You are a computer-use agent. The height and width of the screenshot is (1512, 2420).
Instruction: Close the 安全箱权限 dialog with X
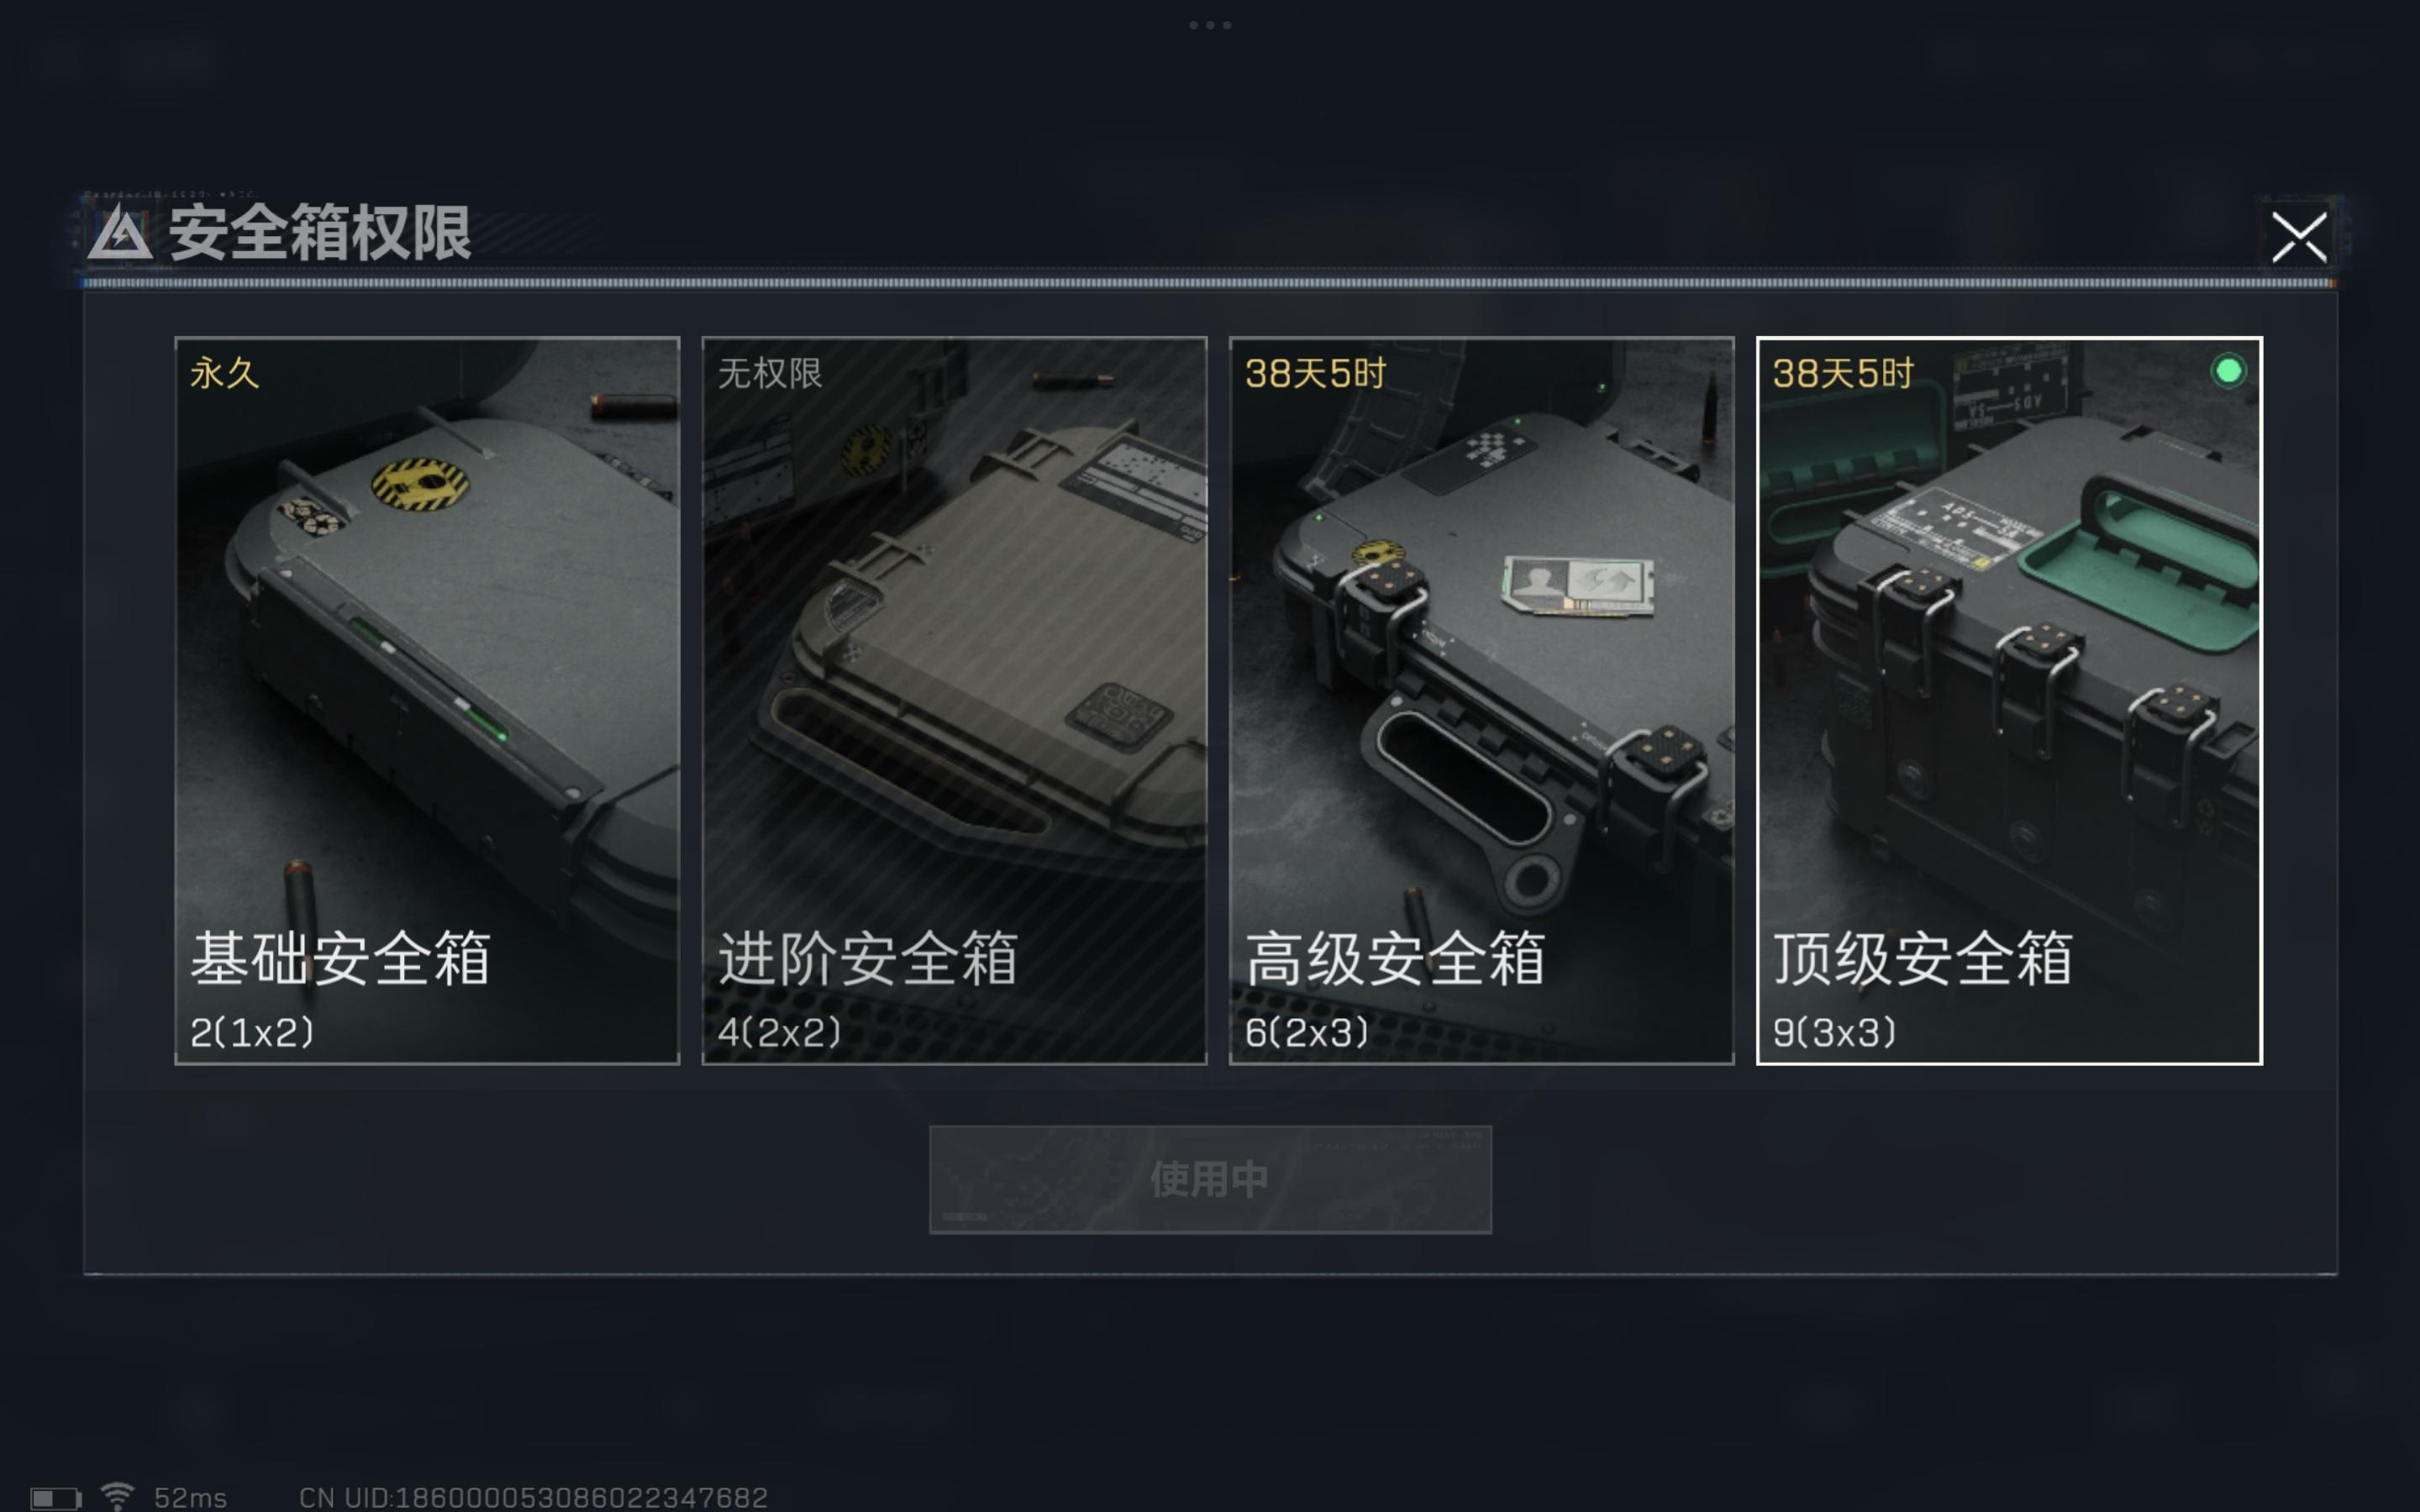tap(2299, 237)
